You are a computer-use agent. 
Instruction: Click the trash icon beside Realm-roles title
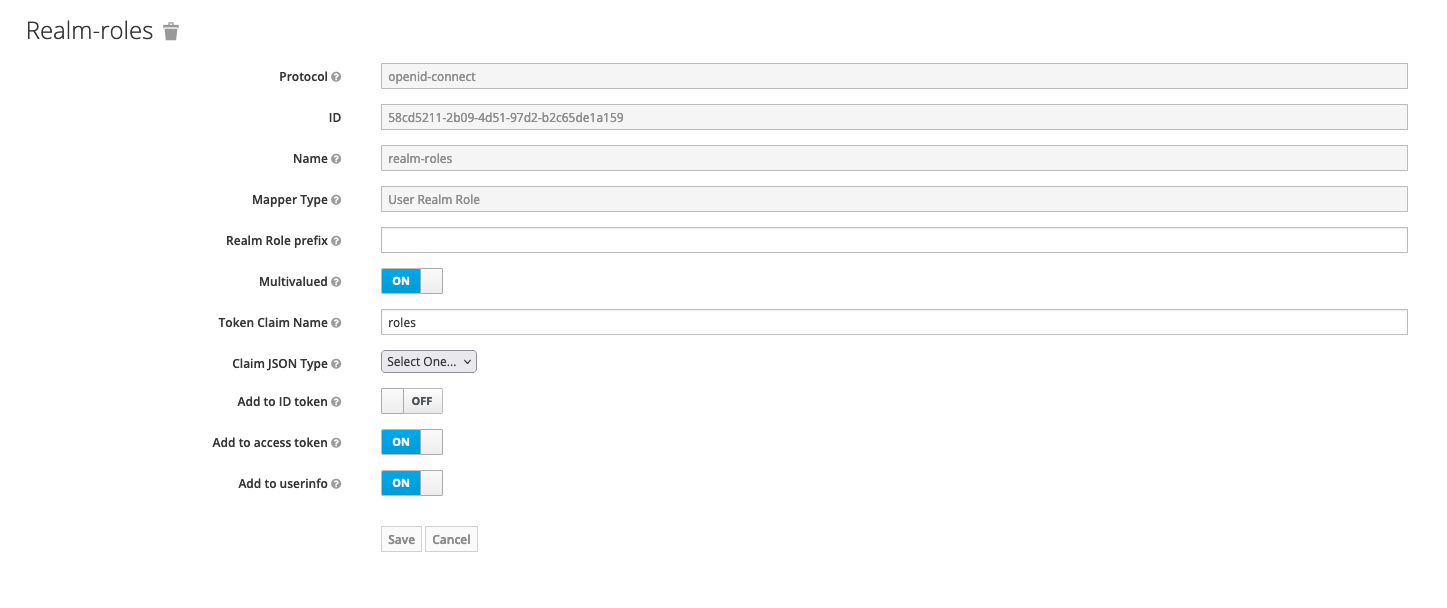tap(171, 32)
